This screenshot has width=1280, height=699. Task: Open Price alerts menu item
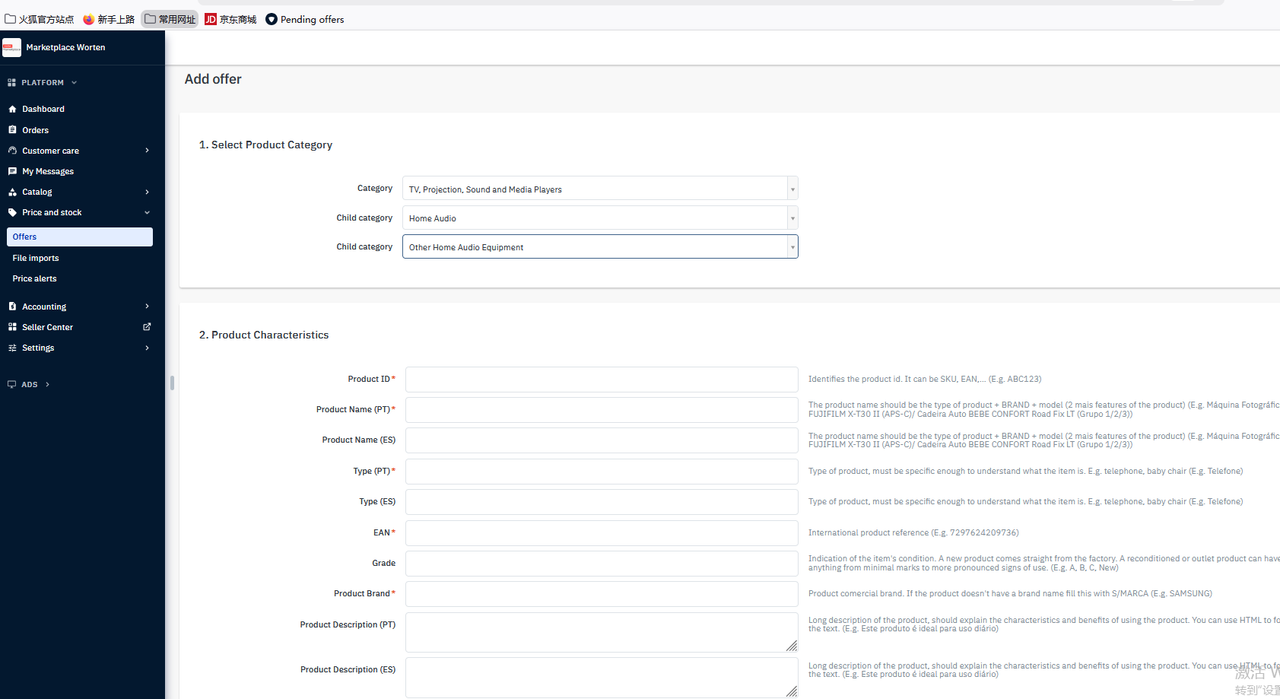pyautogui.click(x=35, y=279)
